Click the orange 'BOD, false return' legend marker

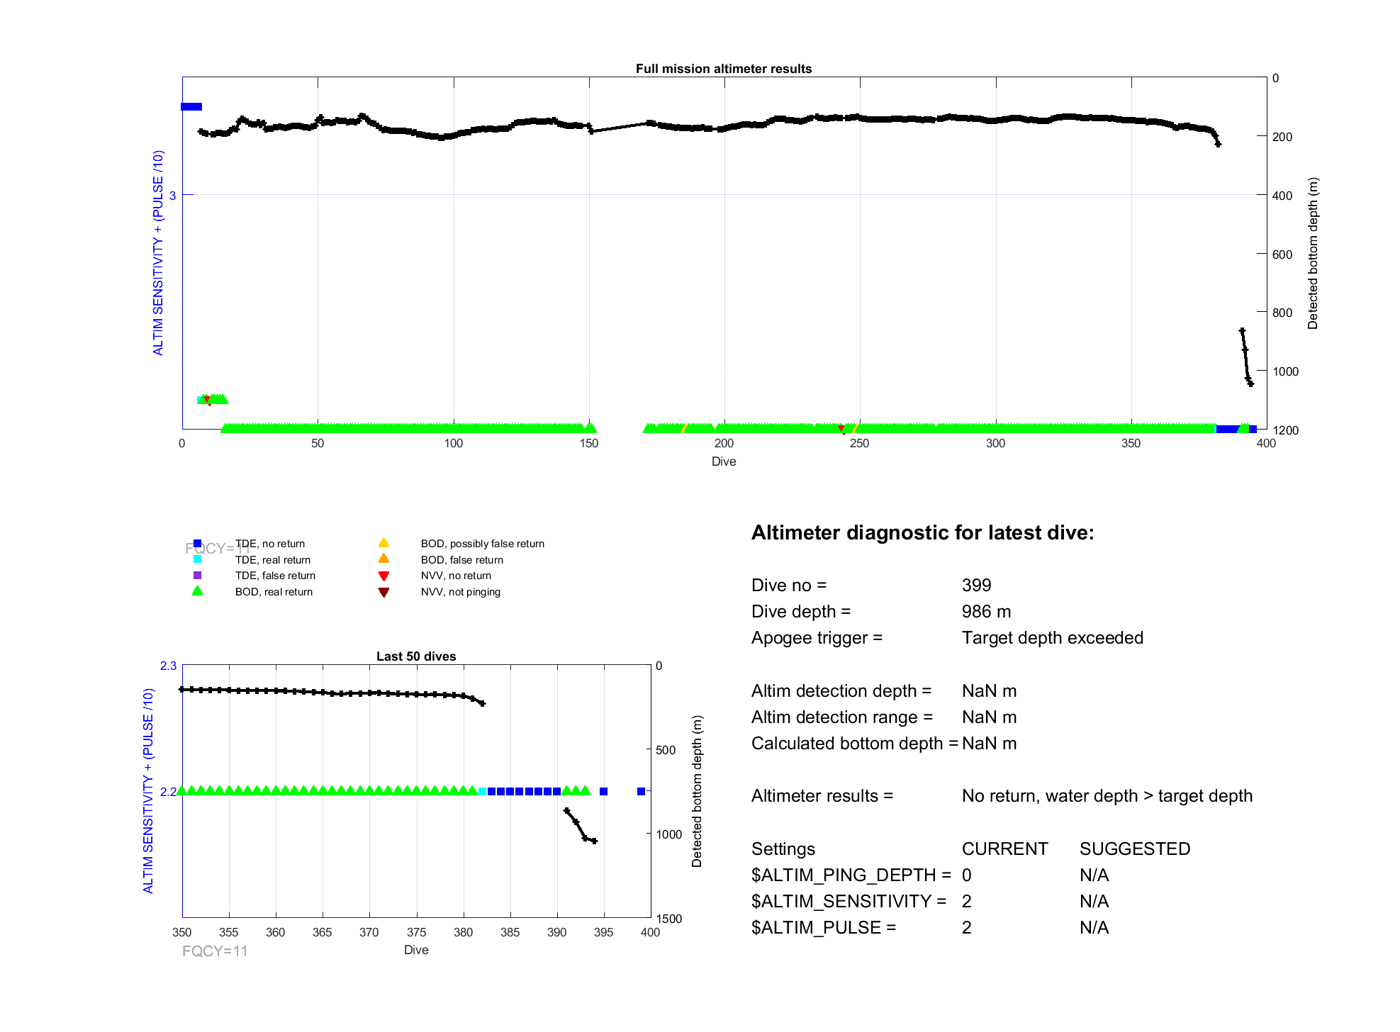[x=383, y=559]
